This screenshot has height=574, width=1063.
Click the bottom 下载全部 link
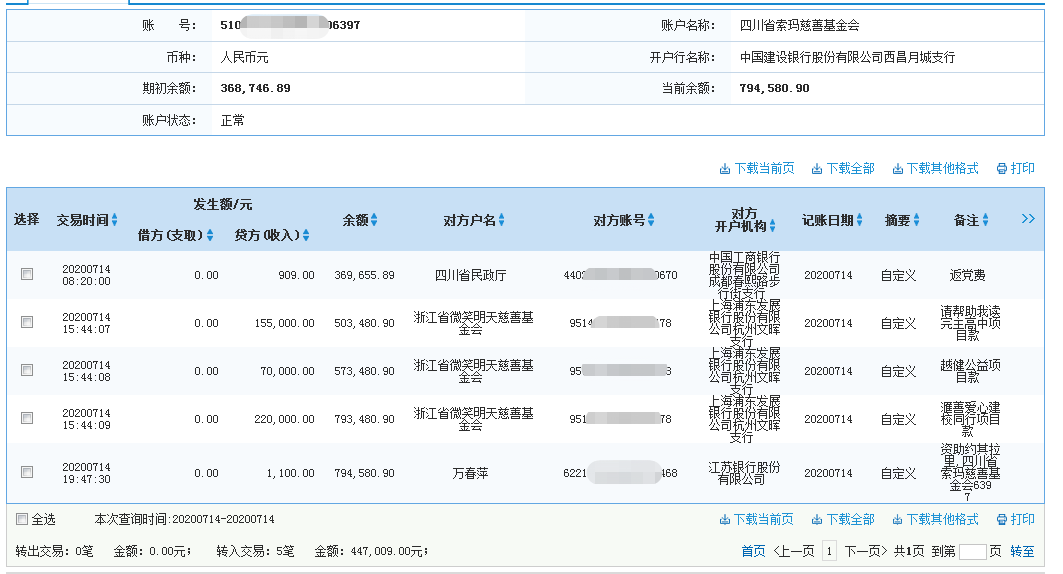pos(849,520)
